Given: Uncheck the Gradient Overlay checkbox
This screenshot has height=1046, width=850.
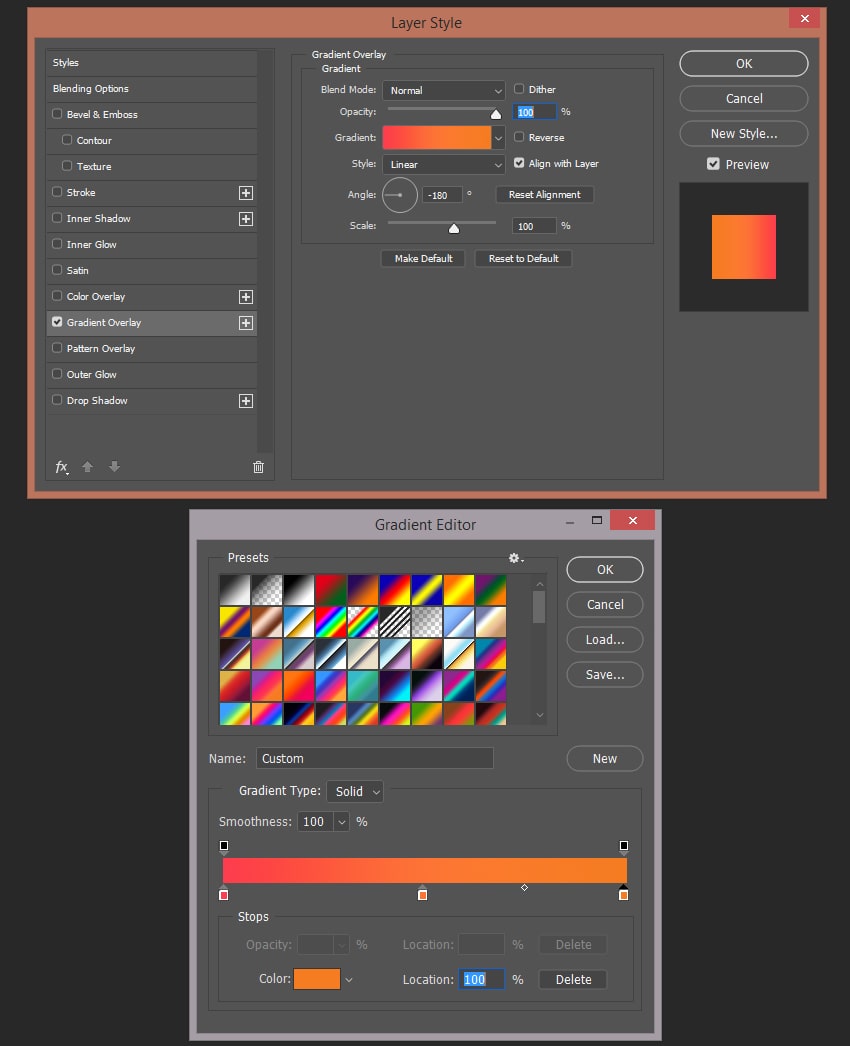Looking at the screenshot, I should (57, 322).
